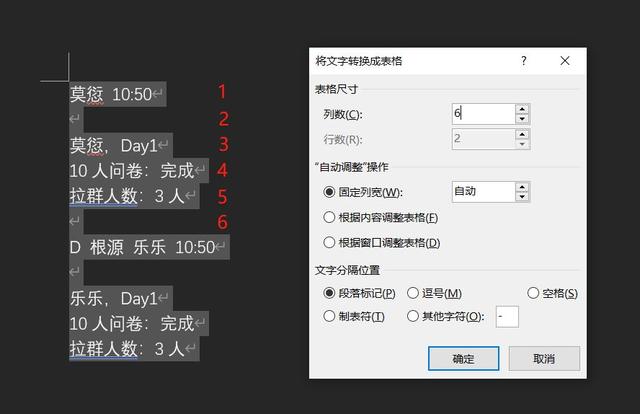Close the 将文字转换成表格 dialog
640x414 pixels.
(x=565, y=61)
